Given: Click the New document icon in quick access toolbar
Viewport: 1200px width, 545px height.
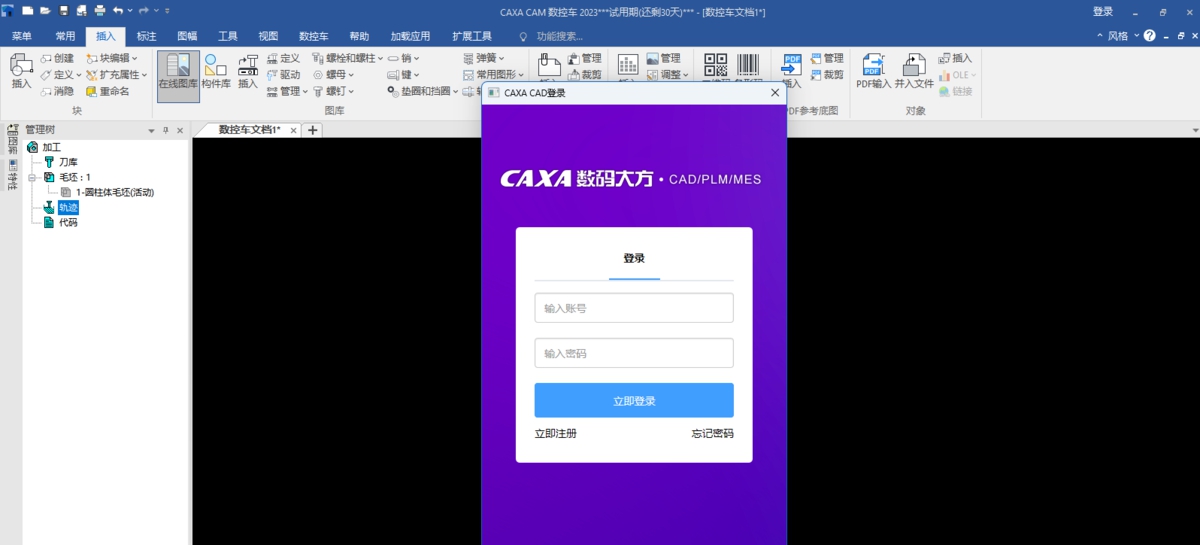Looking at the screenshot, I should click(x=27, y=10).
